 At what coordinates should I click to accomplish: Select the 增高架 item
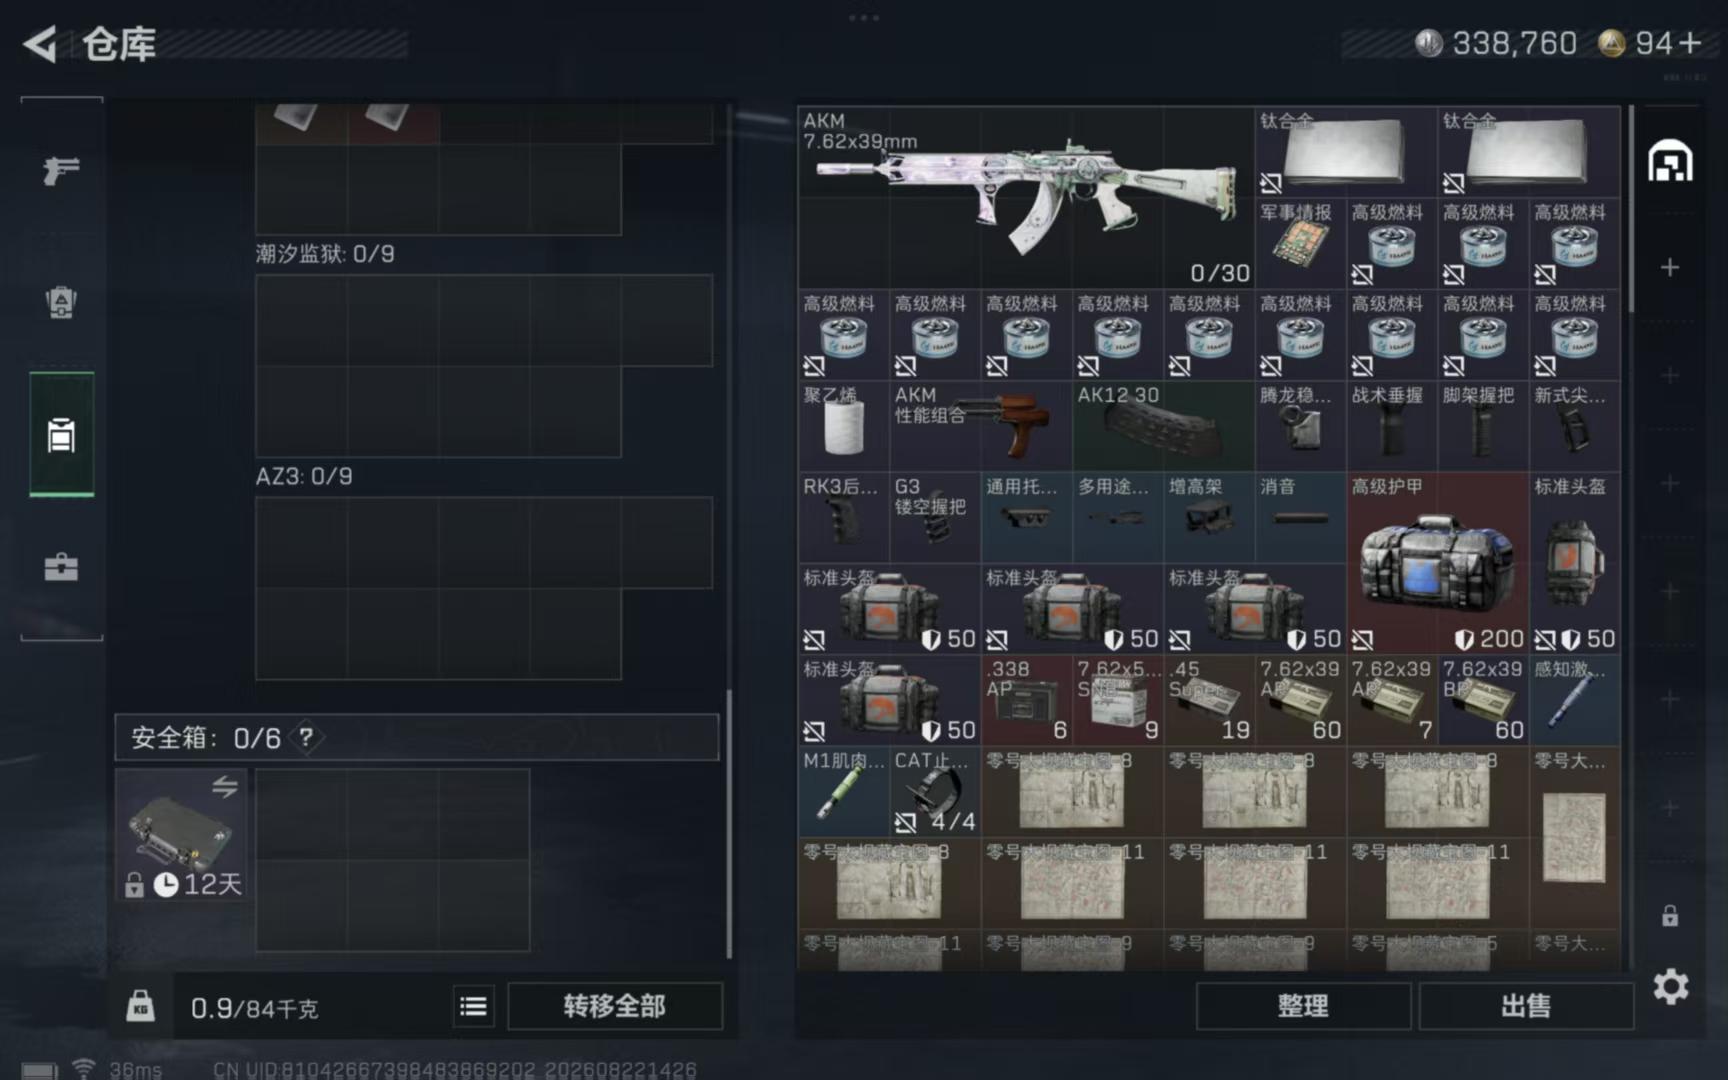(x=1209, y=518)
